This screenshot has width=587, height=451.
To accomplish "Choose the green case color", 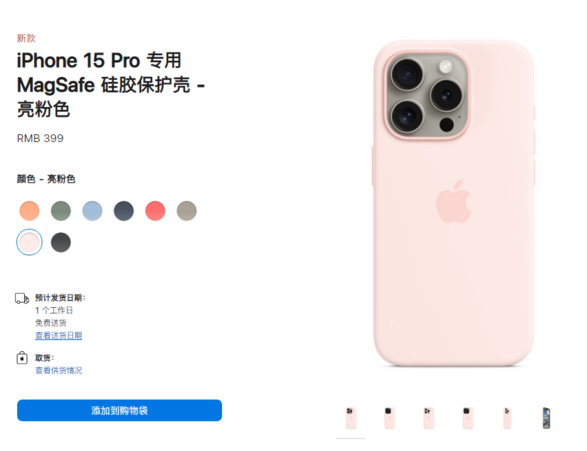I will click(x=61, y=211).
